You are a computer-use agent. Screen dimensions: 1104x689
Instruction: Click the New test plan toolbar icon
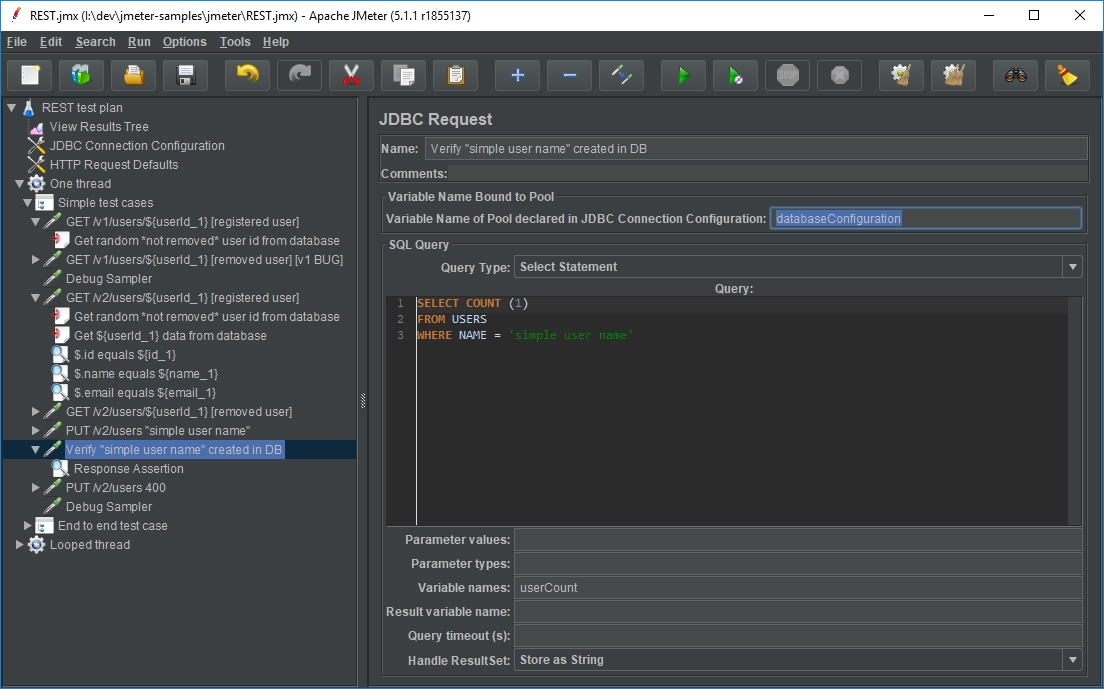pyautogui.click(x=30, y=75)
